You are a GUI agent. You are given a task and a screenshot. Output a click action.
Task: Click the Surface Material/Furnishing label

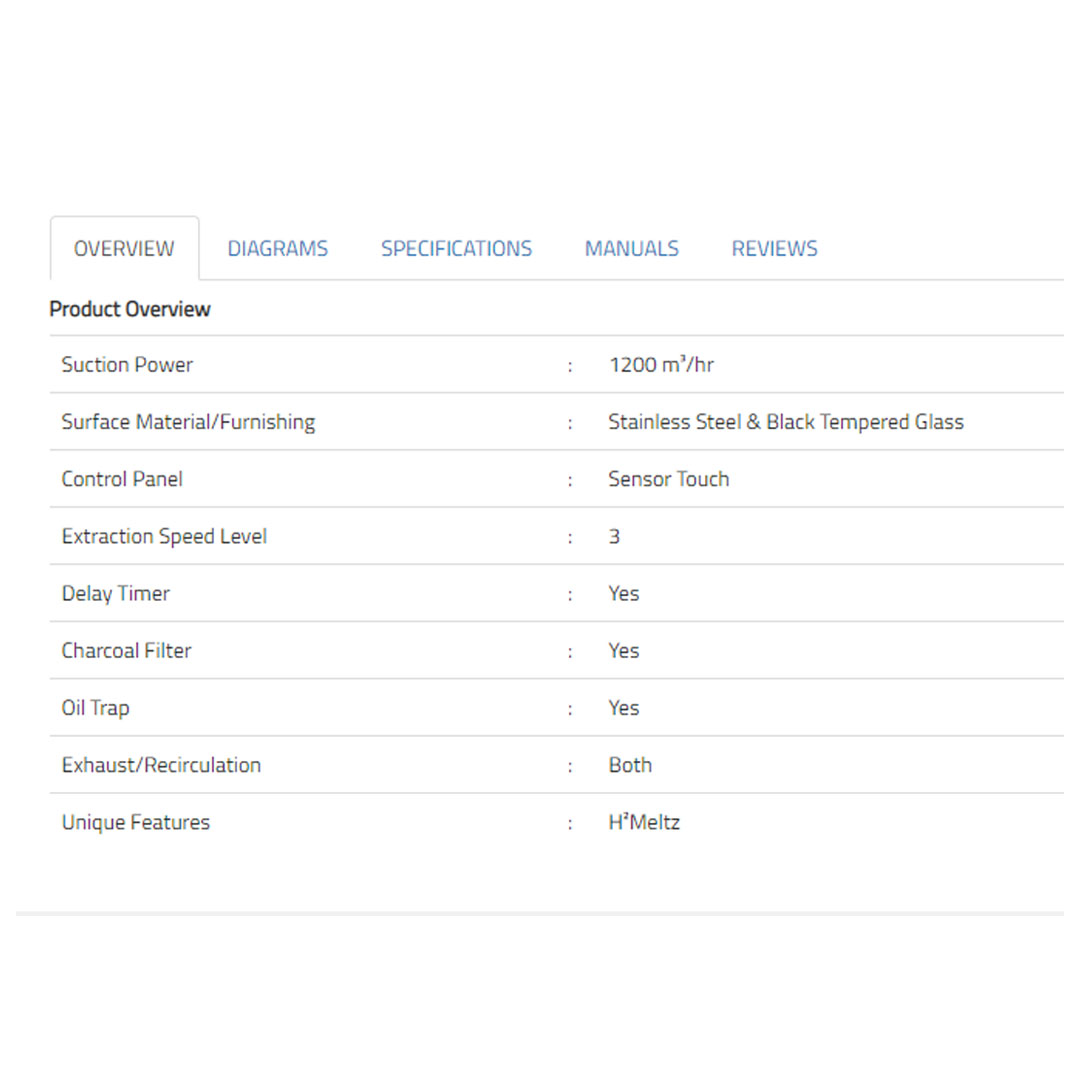[188, 422]
